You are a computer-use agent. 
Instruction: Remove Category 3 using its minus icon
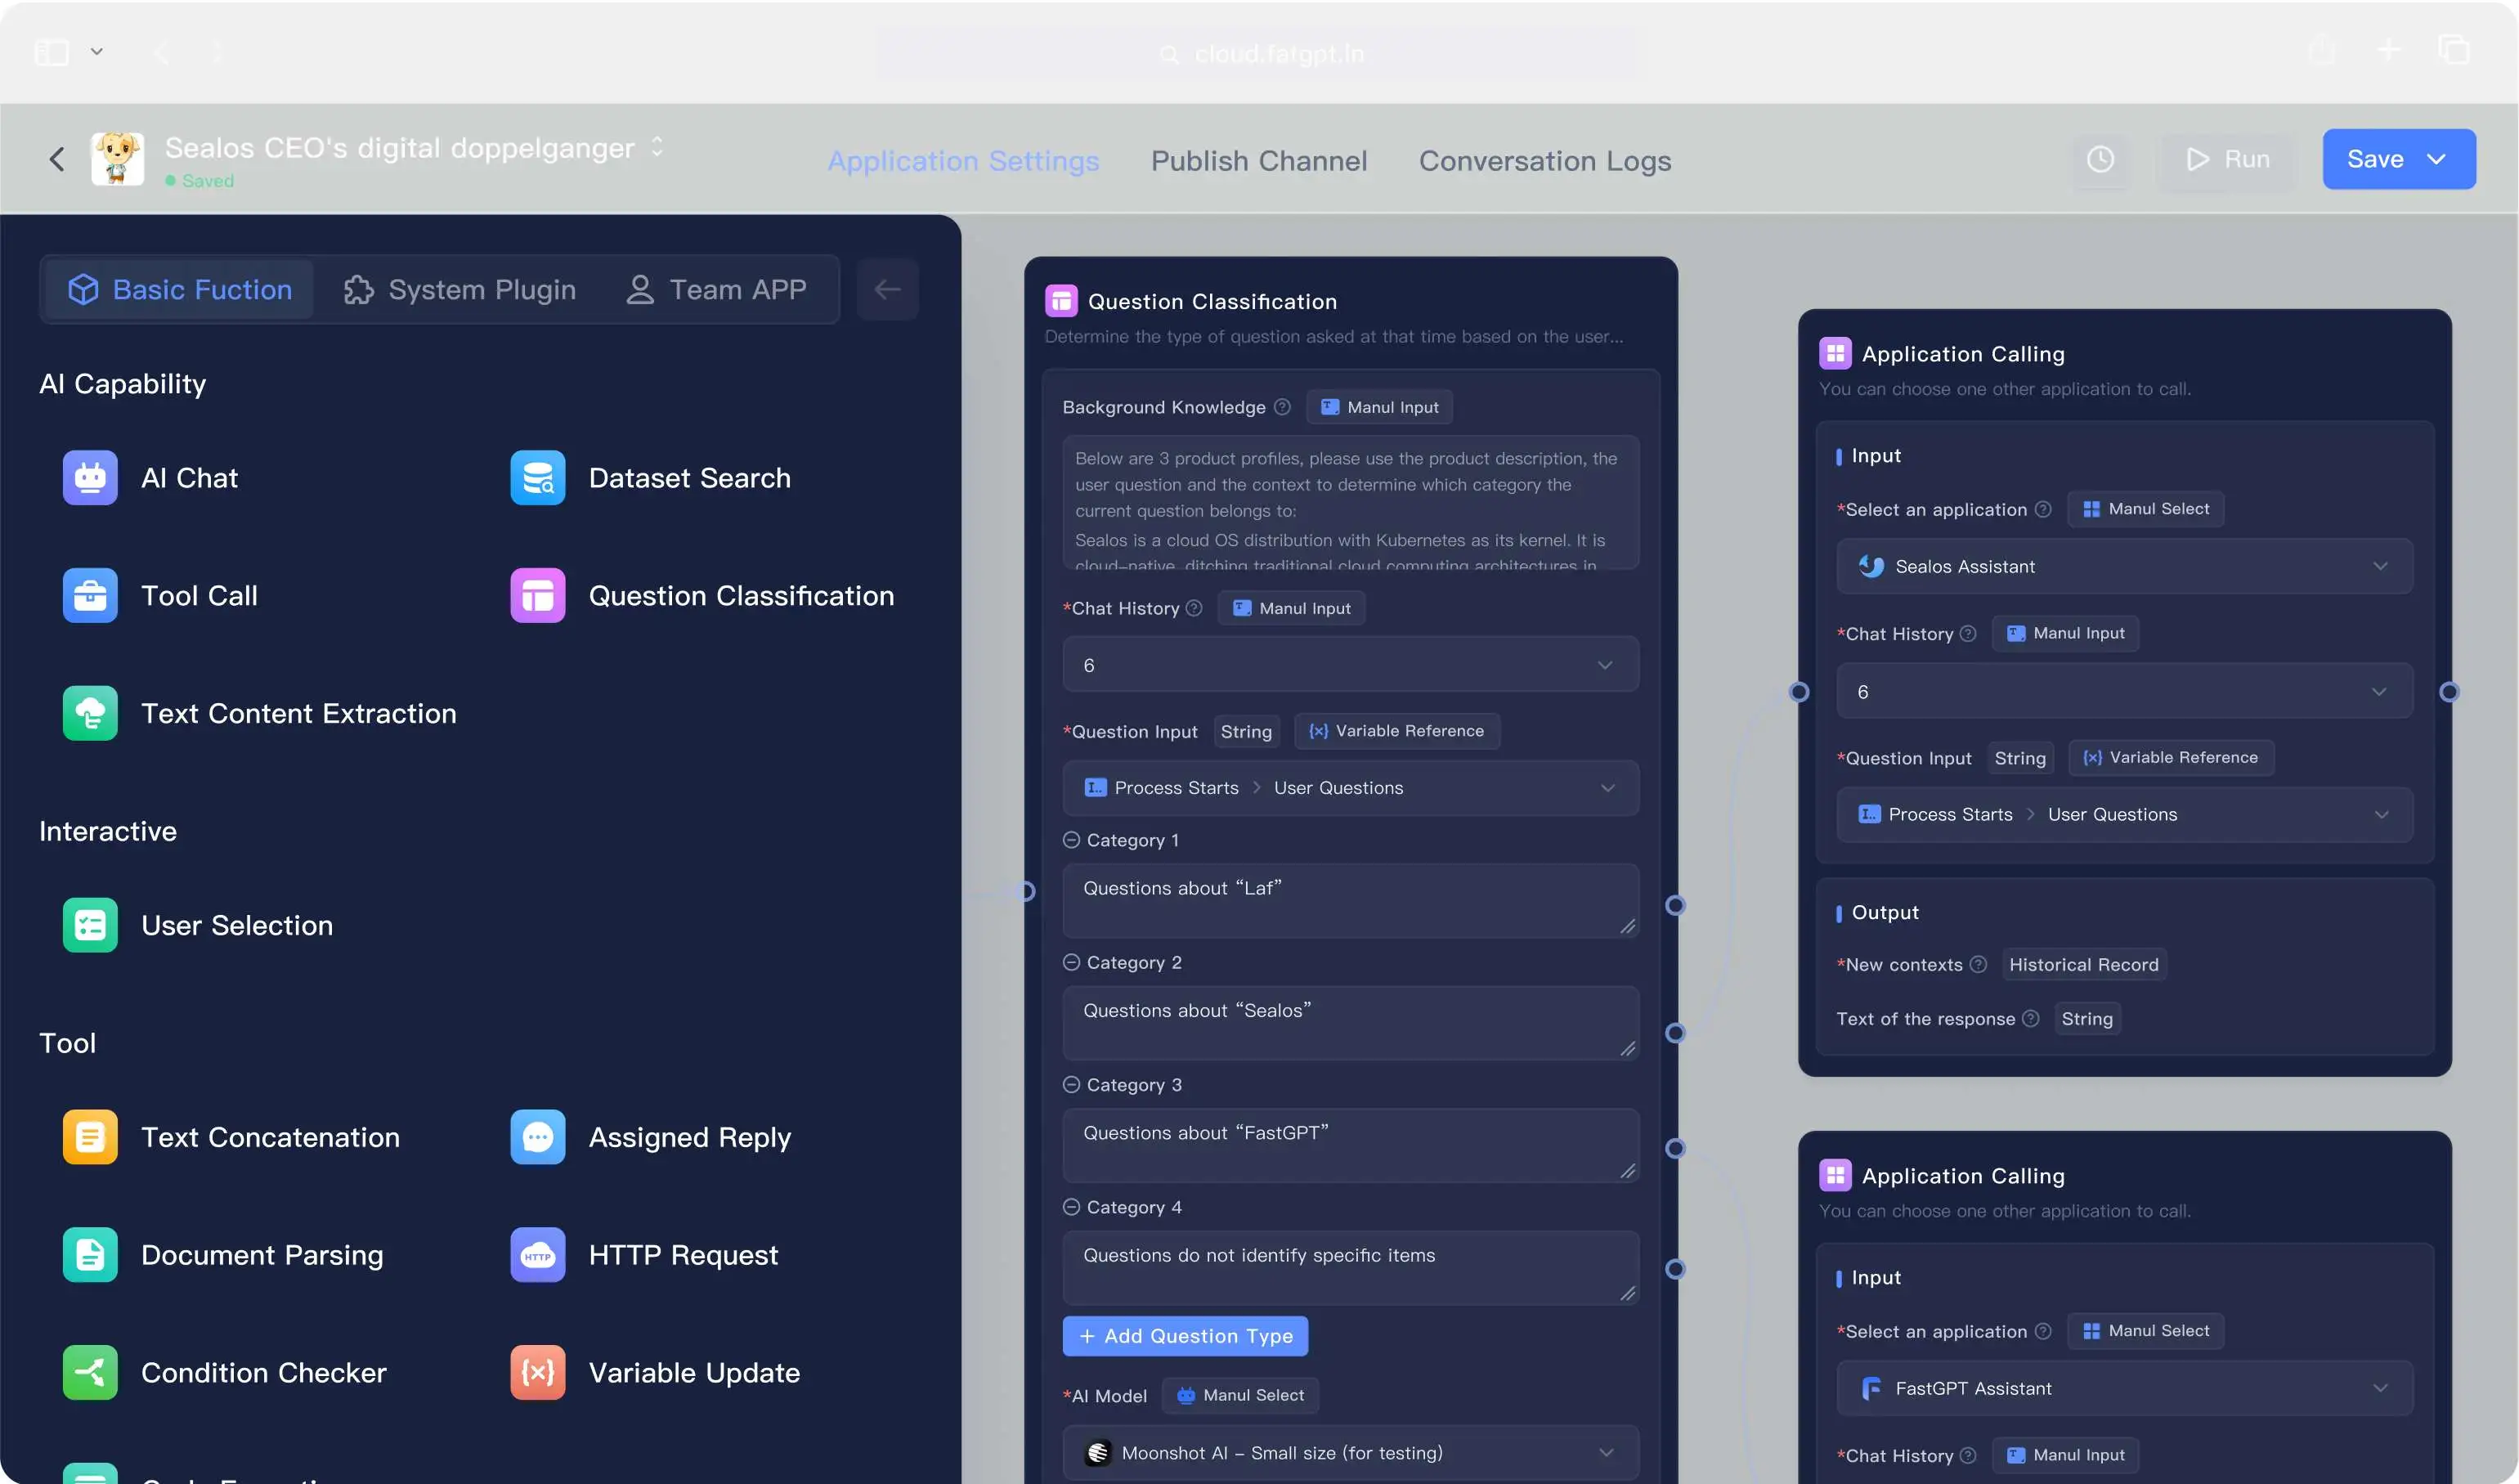[x=1071, y=1085]
